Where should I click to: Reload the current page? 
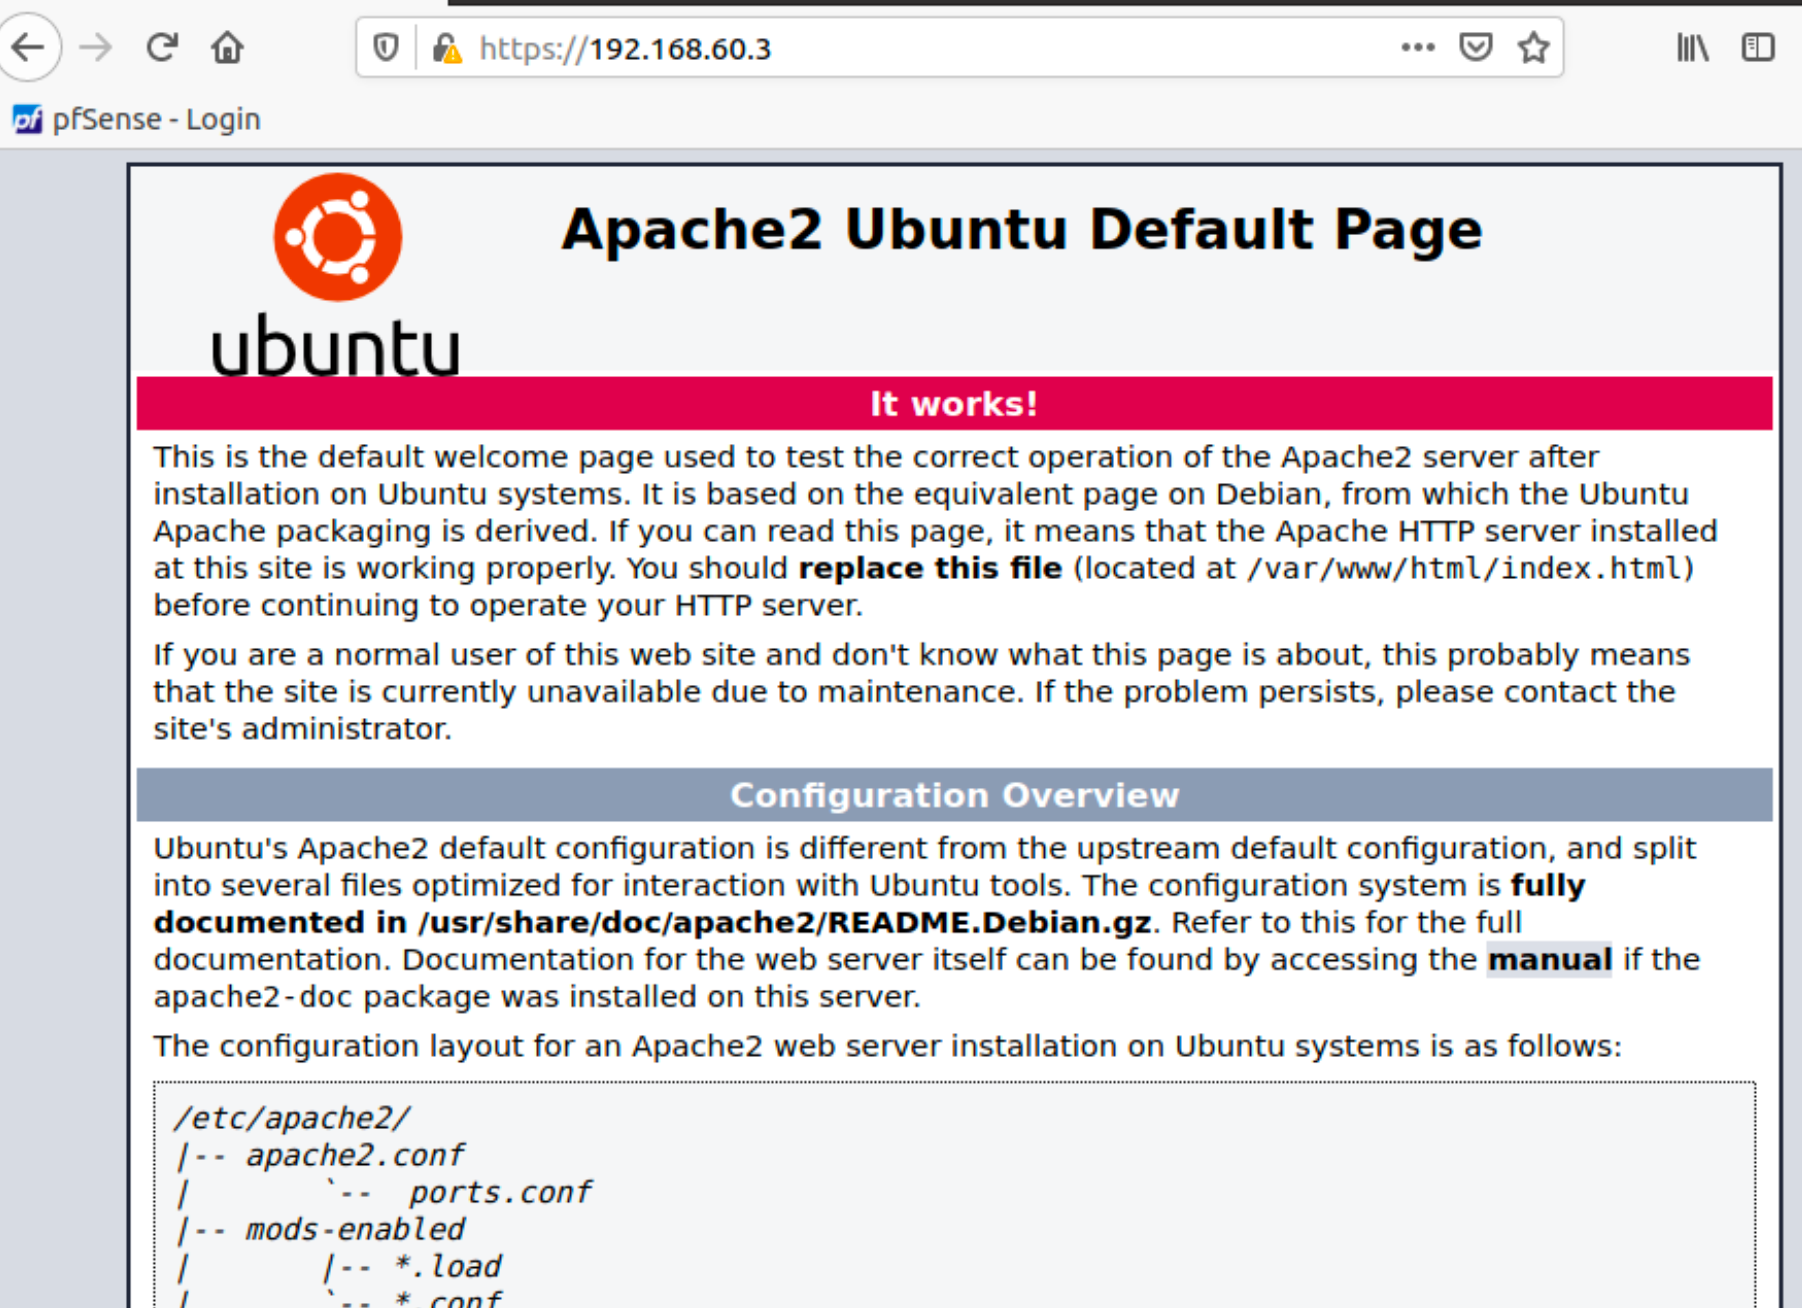tap(162, 47)
